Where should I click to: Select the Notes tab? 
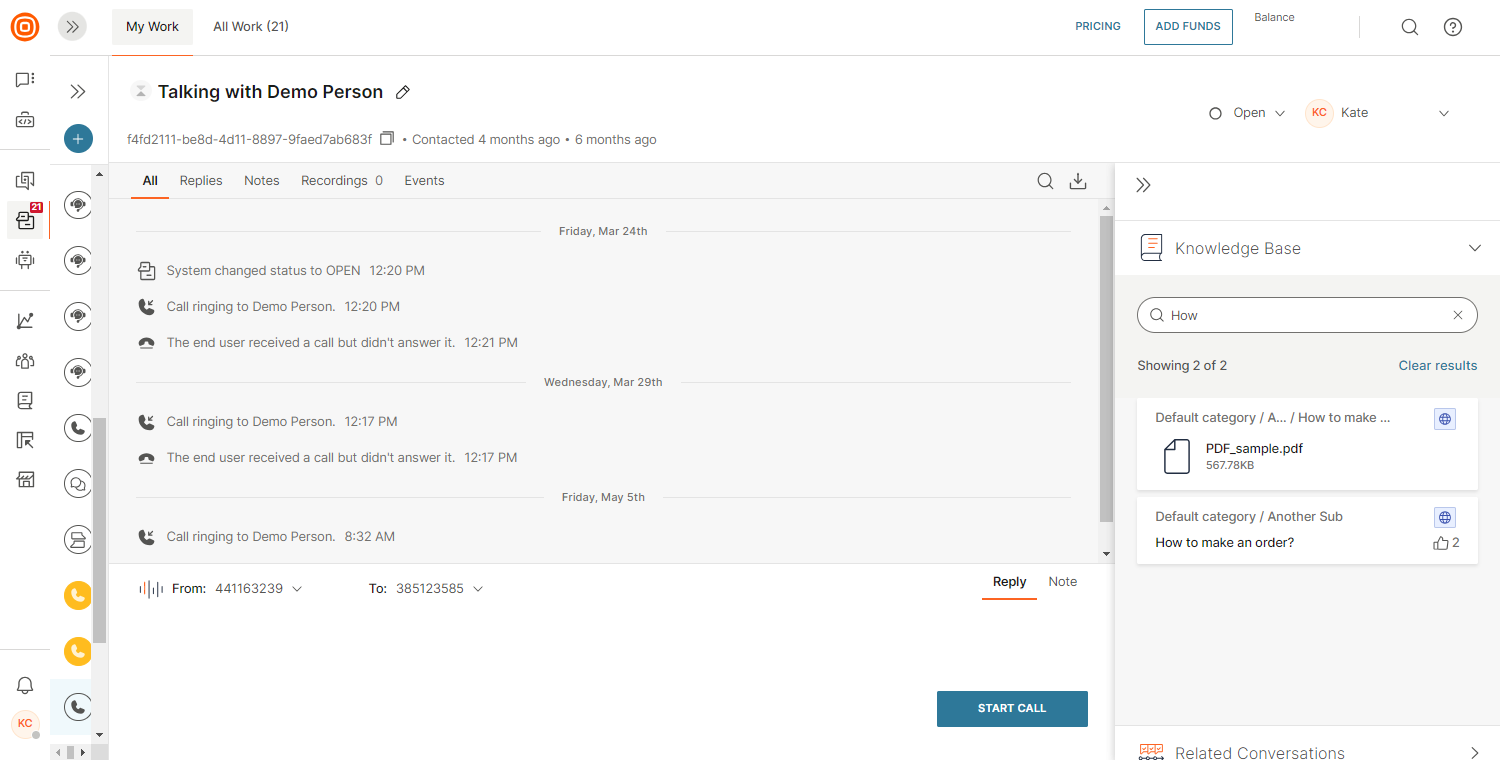click(x=262, y=181)
